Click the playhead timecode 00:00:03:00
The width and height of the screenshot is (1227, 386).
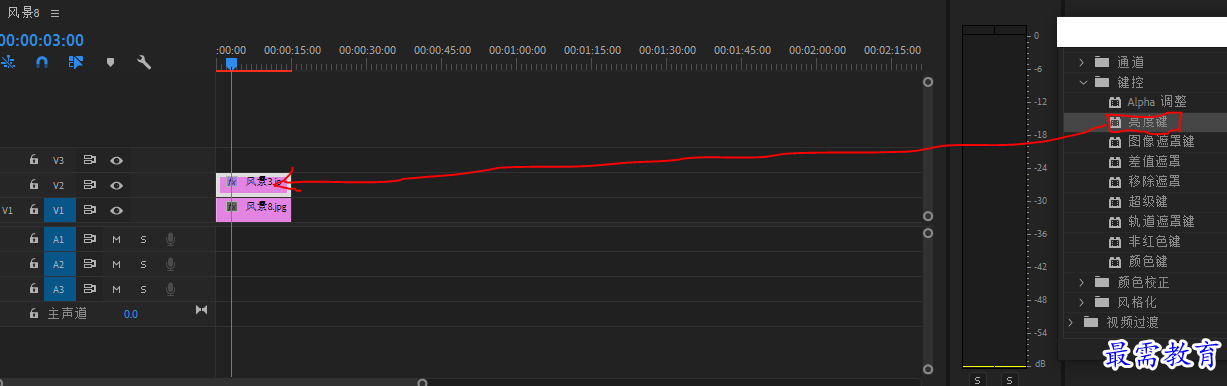[x=42, y=41]
